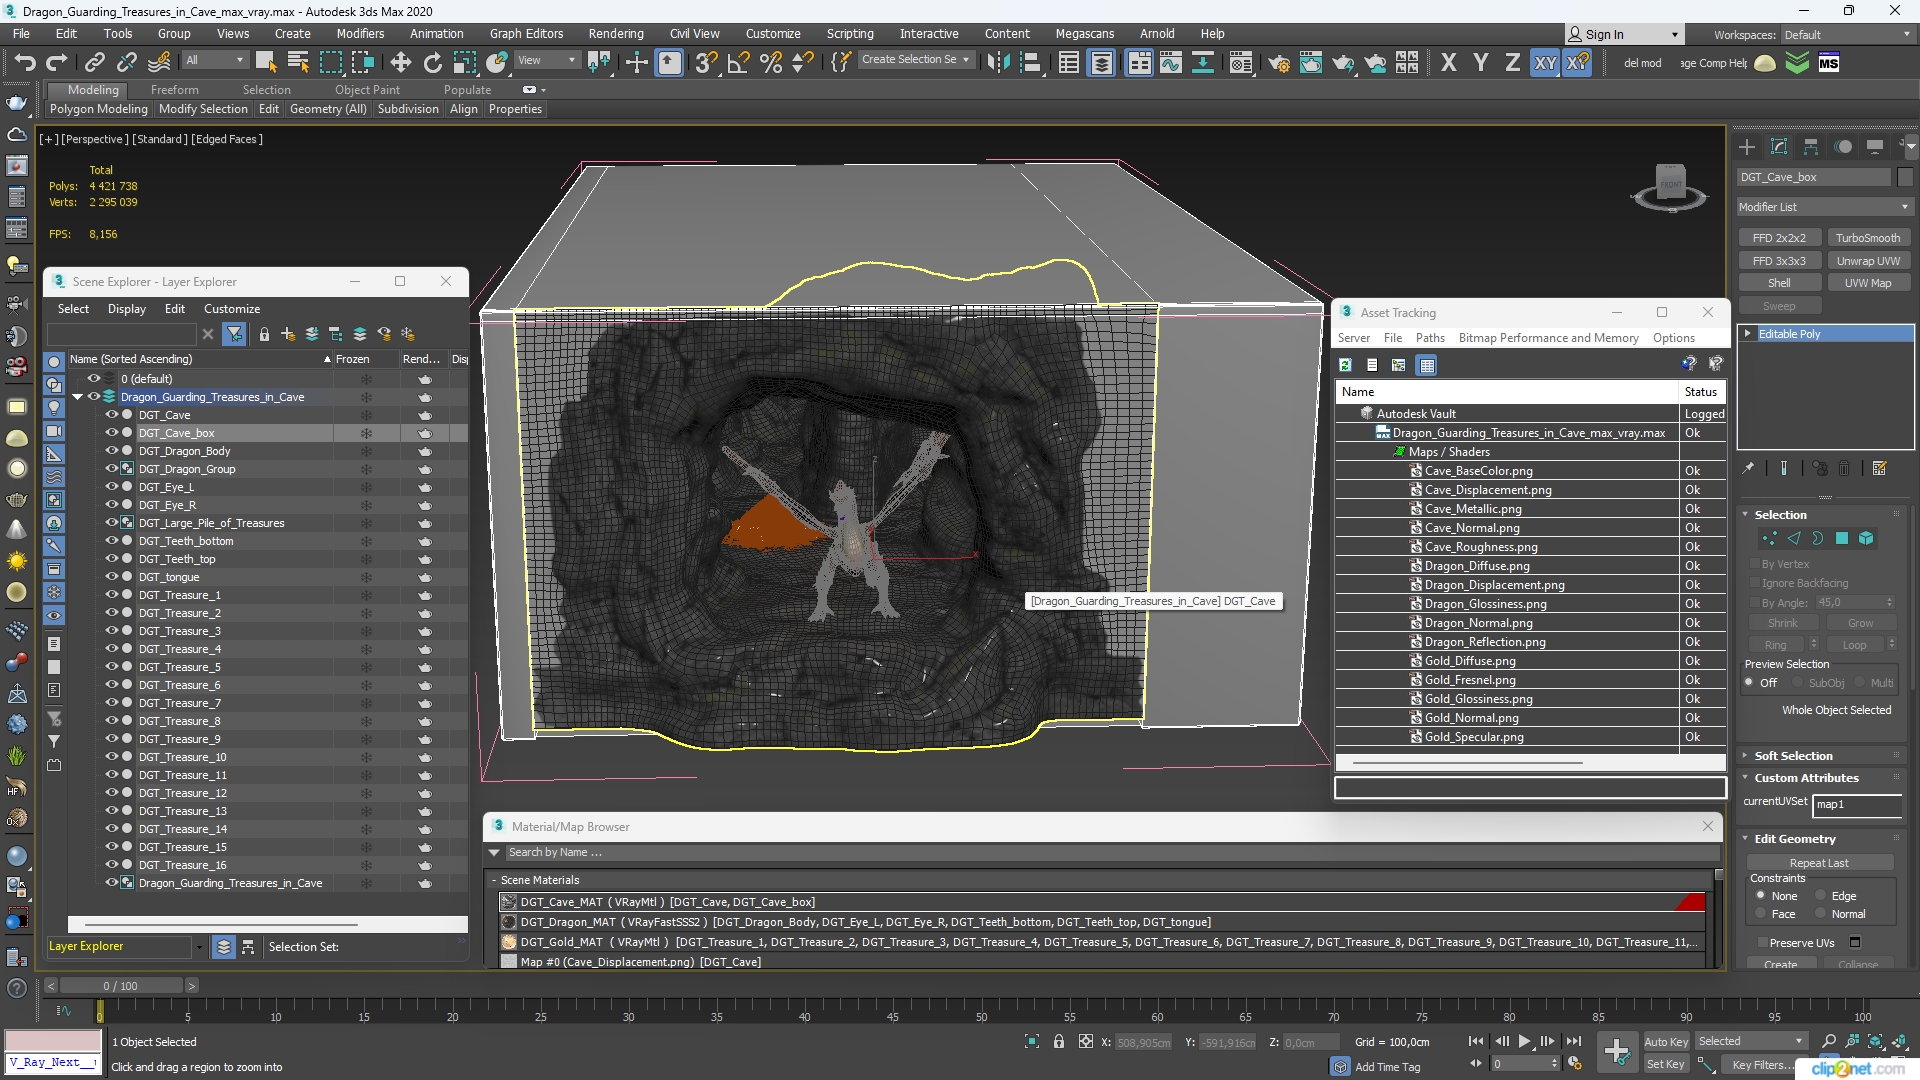Toggle visibility of DGT_Treasure_16

[x=112, y=865]
